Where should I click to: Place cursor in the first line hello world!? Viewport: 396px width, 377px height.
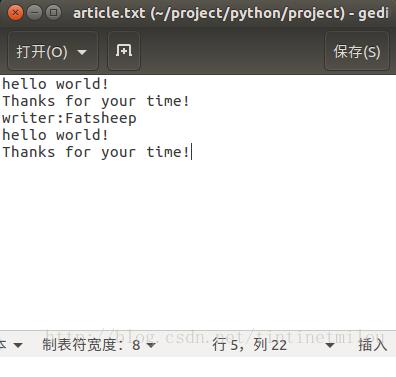pyautogui.click(x=55, y=84)
